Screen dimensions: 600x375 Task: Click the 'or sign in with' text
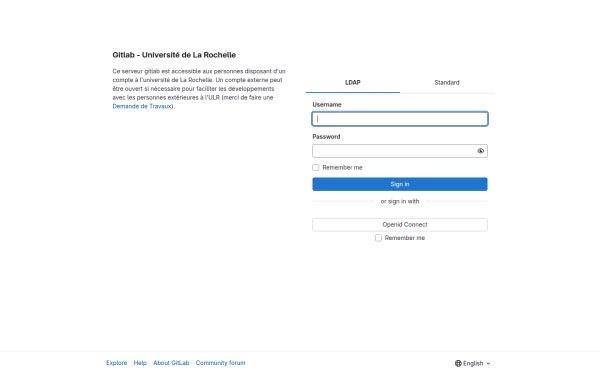coord(400,201)
